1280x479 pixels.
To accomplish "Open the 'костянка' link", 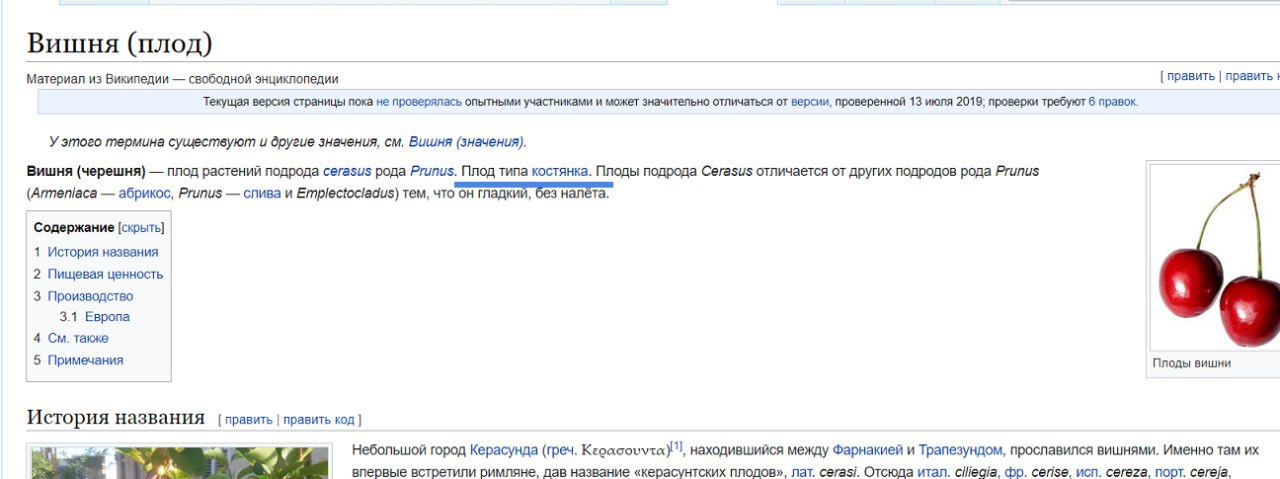I will pyautogui.click(x=560, y=171).
